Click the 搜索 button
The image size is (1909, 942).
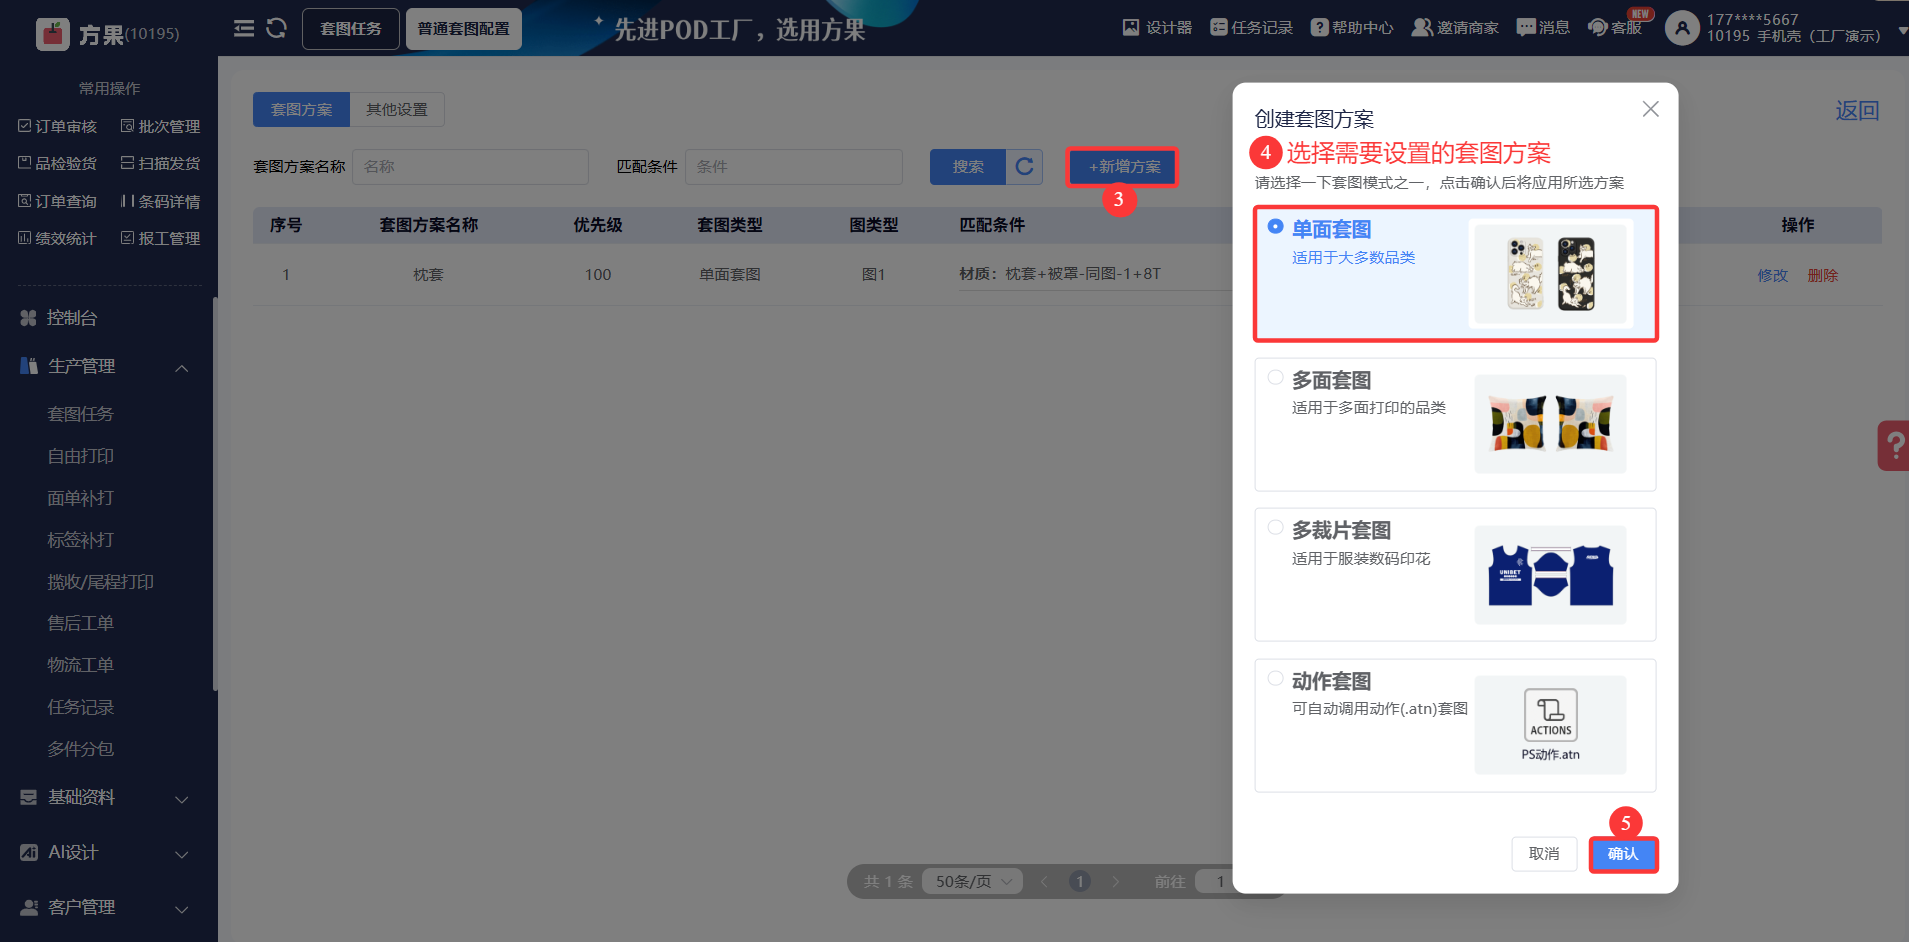(x=968, y=167)
